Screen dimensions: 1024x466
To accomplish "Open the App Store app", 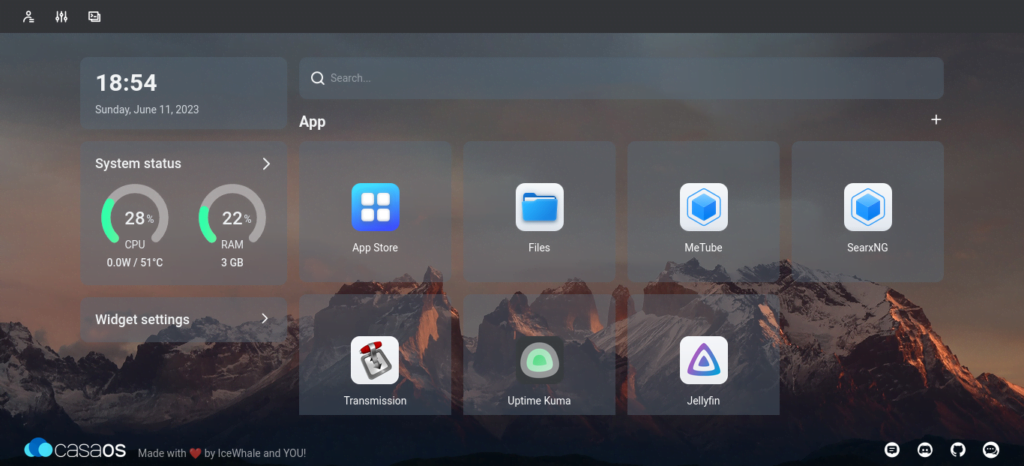I will coord(375,208).
